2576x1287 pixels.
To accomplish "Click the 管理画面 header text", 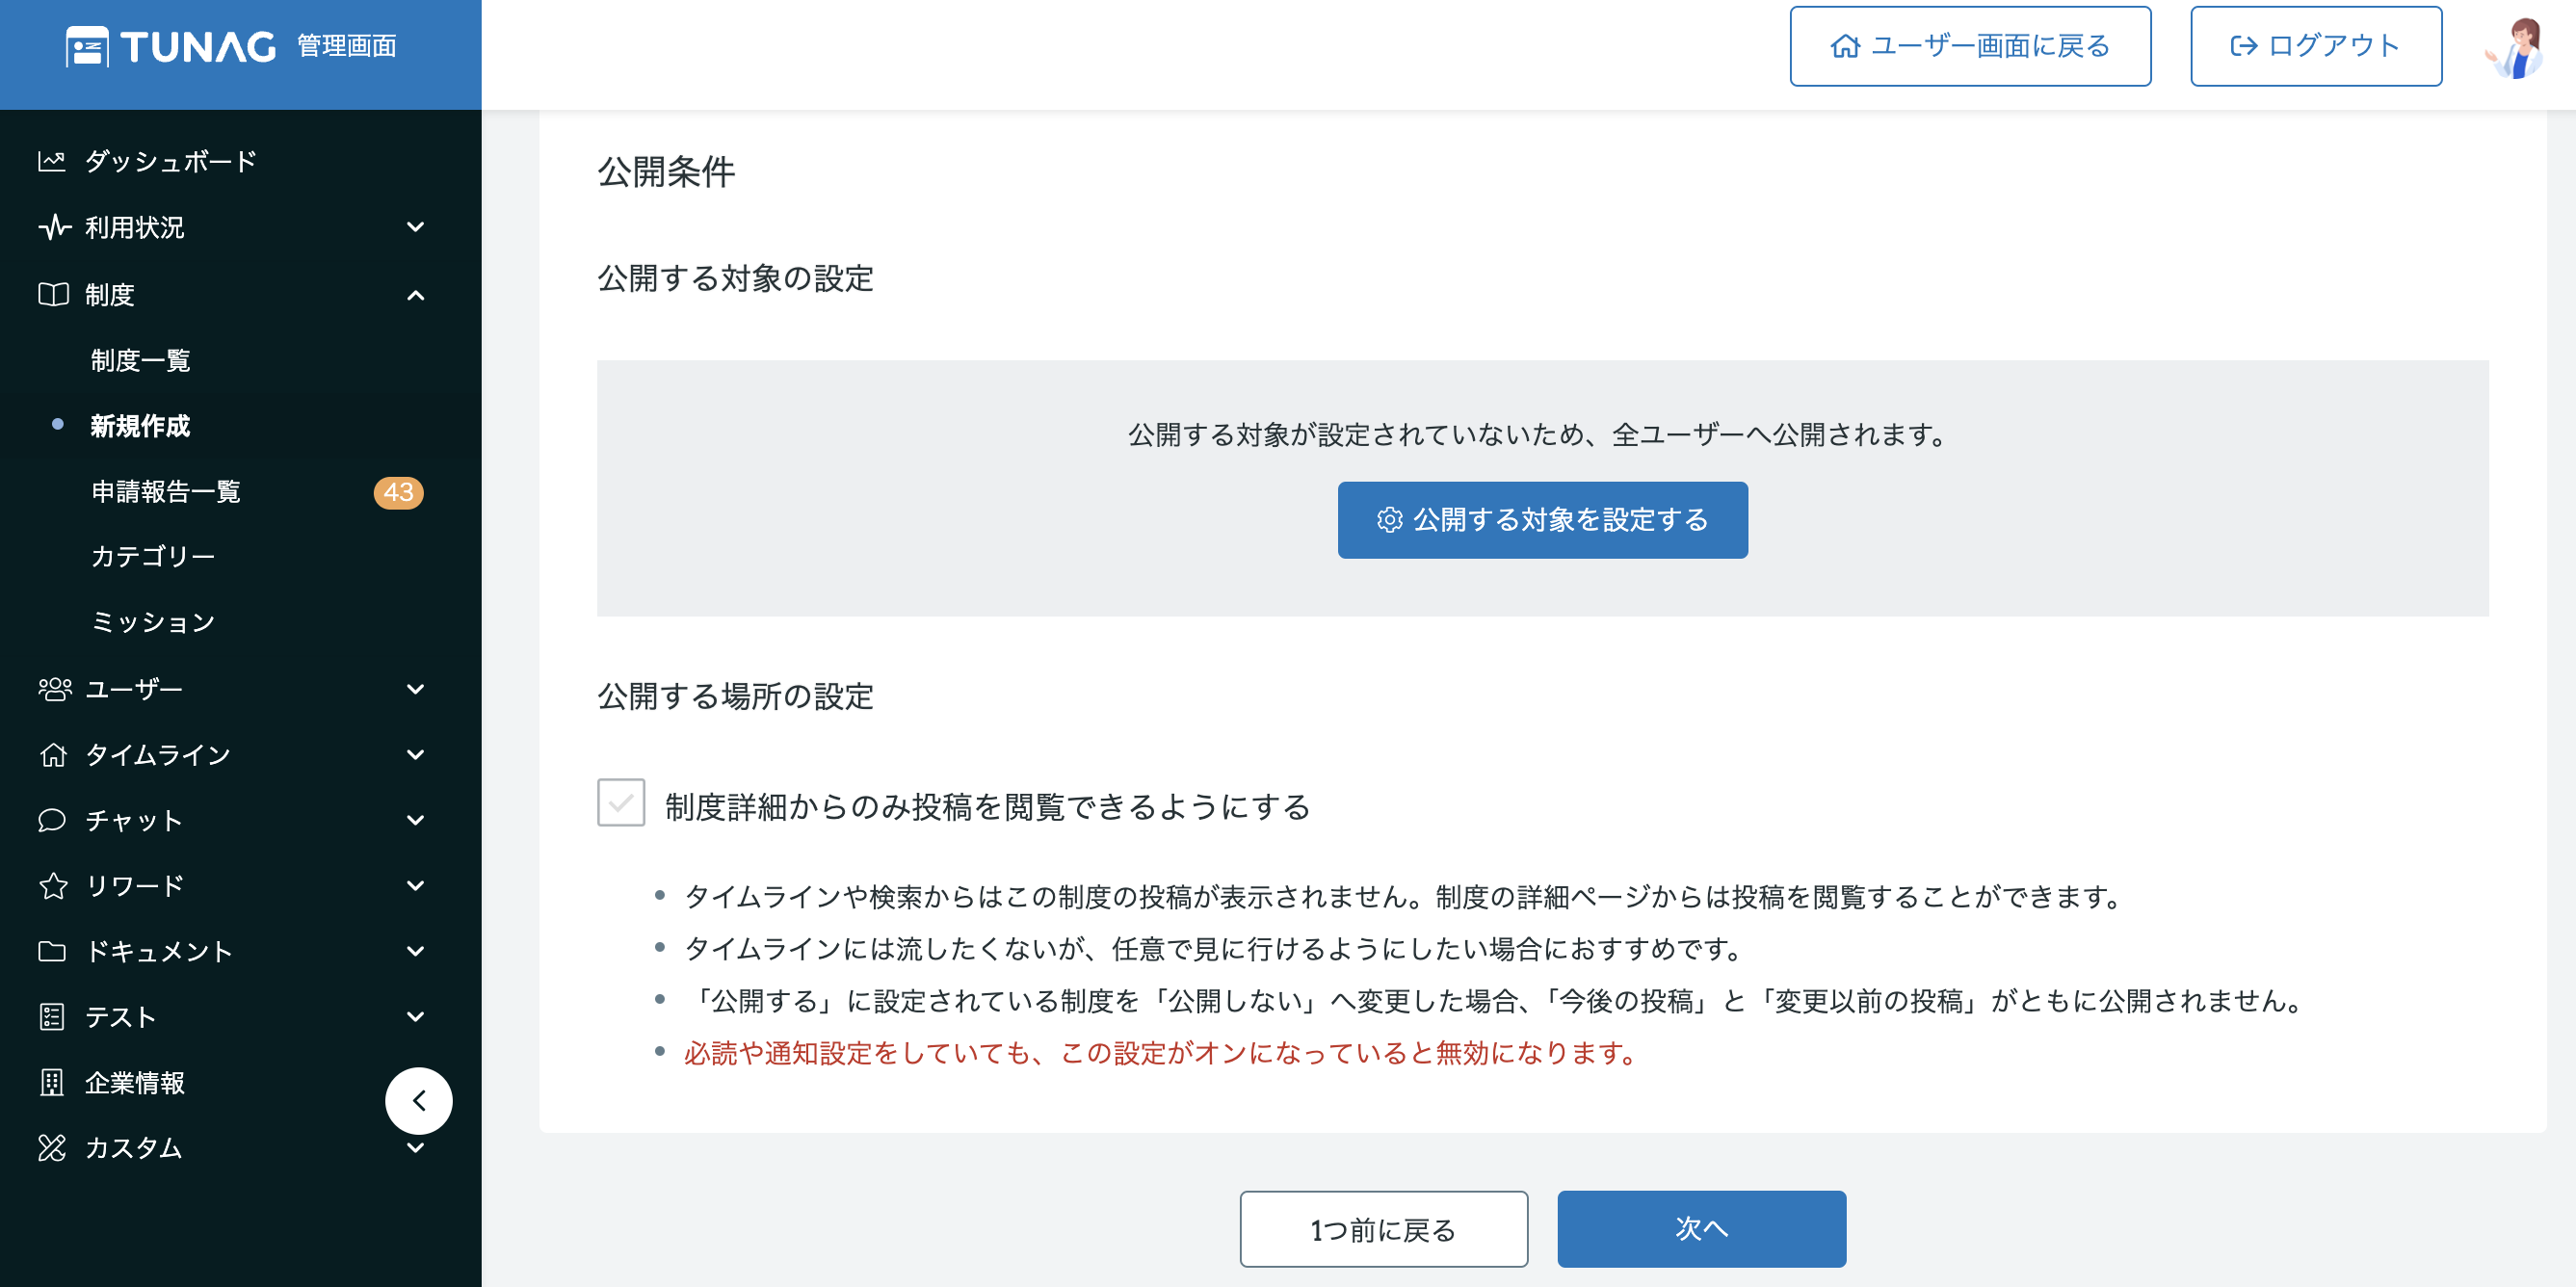I will coord(347,46).
